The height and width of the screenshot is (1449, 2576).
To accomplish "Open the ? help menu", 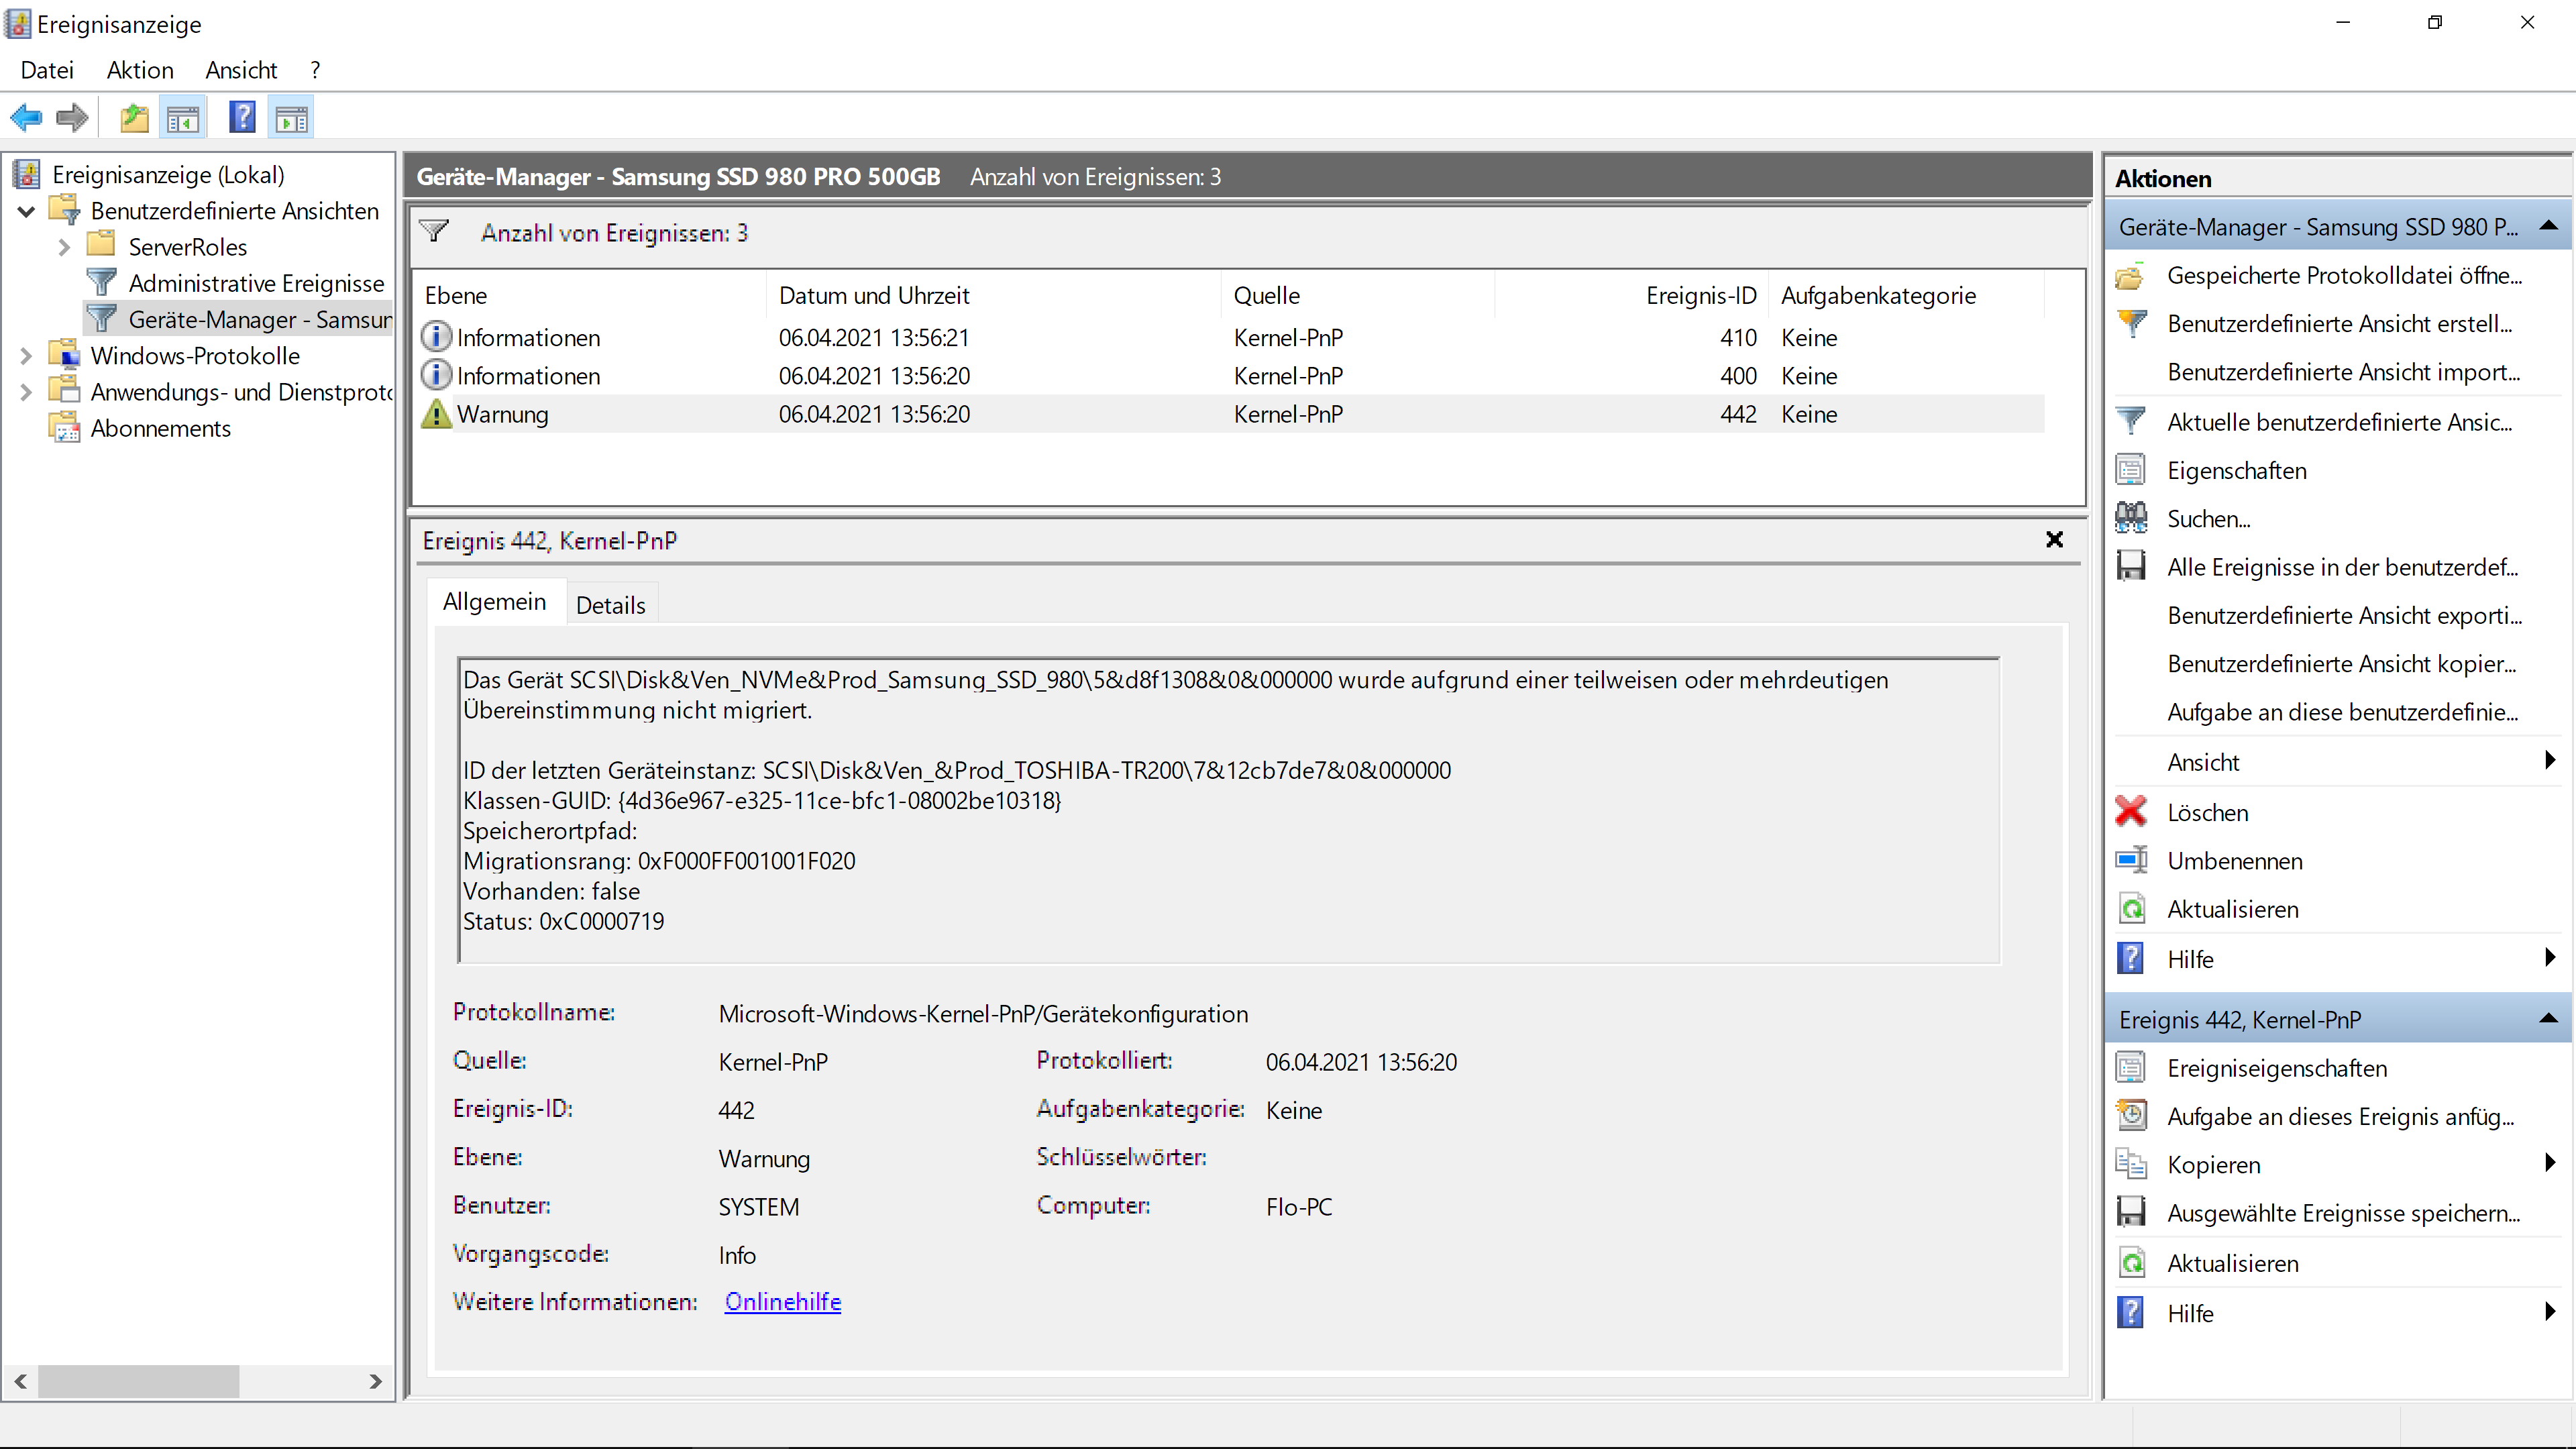I will click(x=315, y=70).
